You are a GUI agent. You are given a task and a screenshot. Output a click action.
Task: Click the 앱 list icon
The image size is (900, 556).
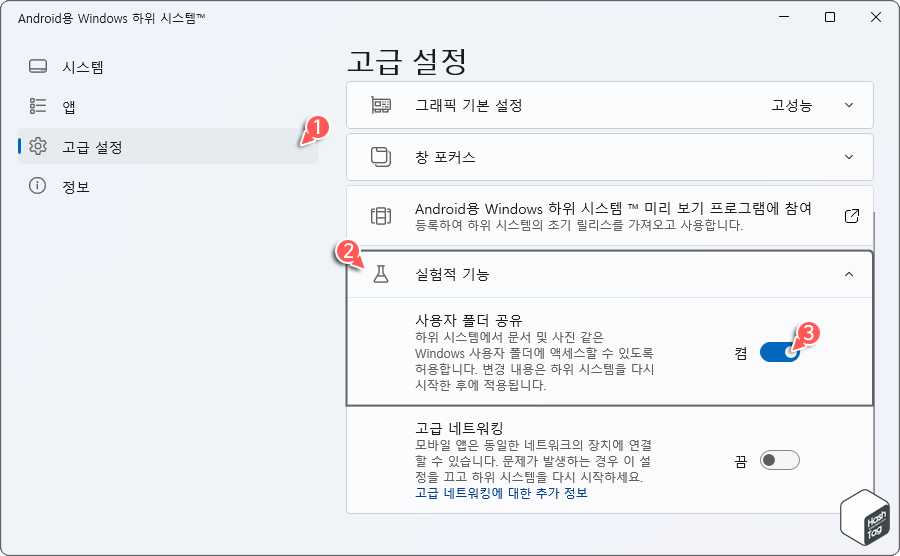pyautogui.click(x=38, y=106)
